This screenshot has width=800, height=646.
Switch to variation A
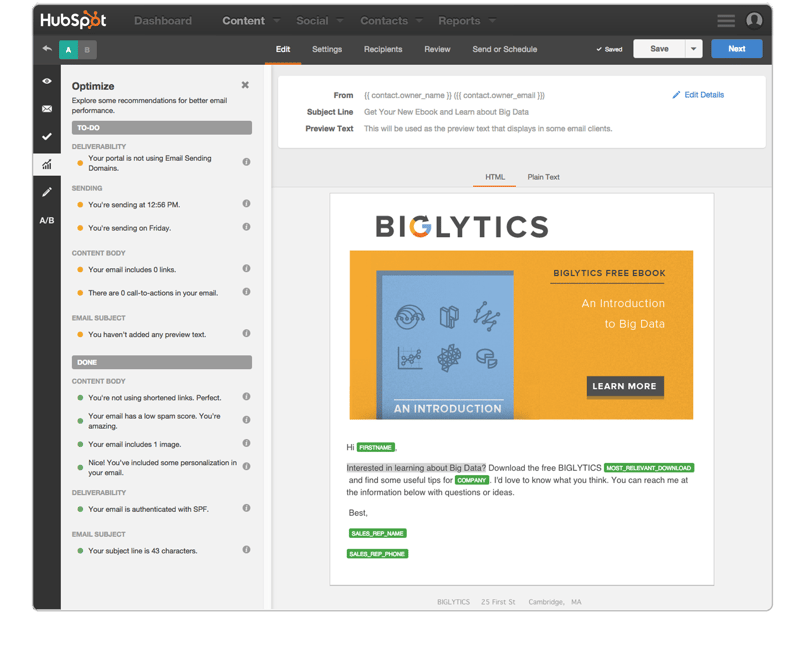pyautogui.click(x=68, y=49)
